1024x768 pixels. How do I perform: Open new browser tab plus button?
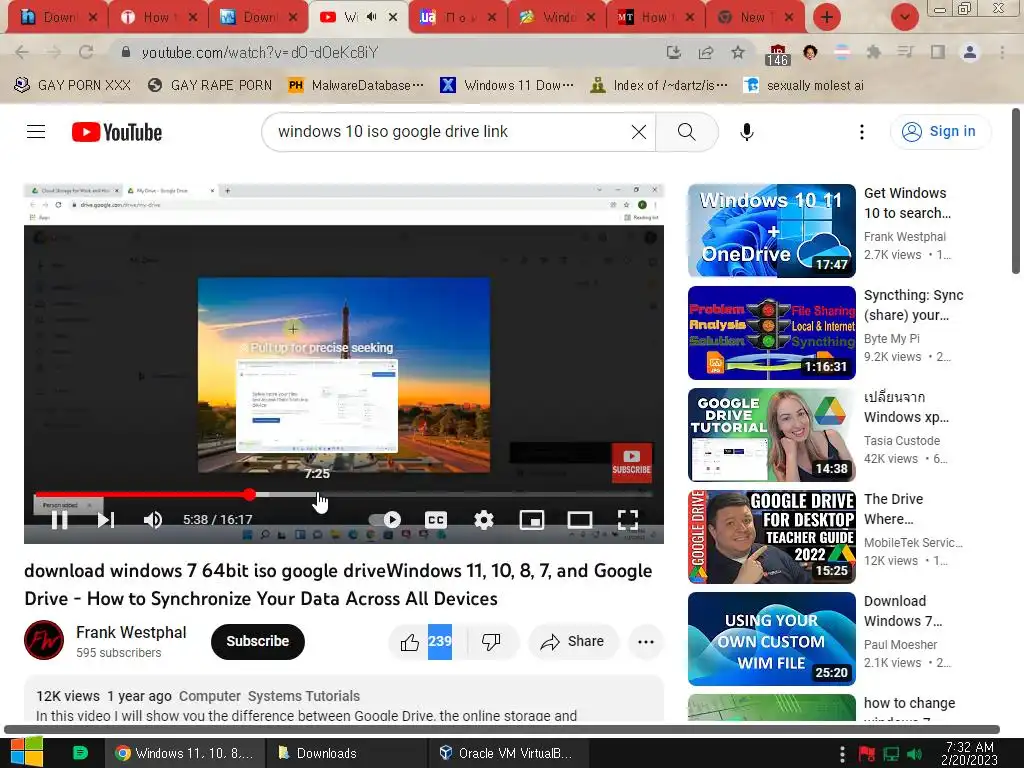click(827, 17)
